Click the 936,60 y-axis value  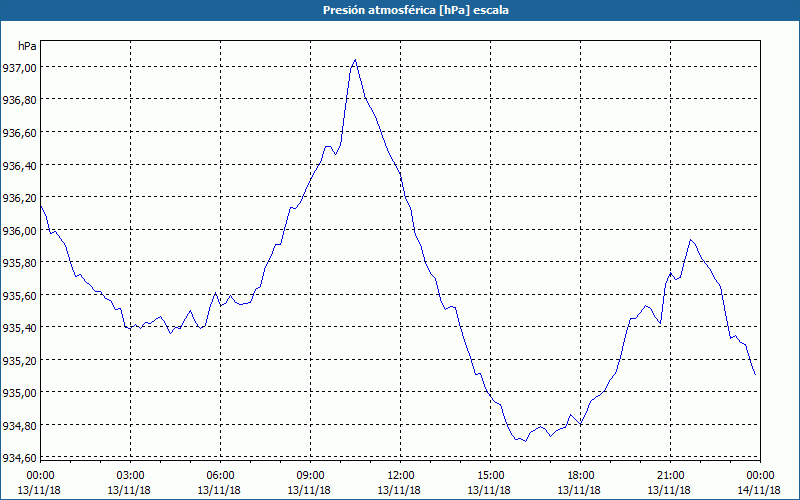(x=19, y=132)
